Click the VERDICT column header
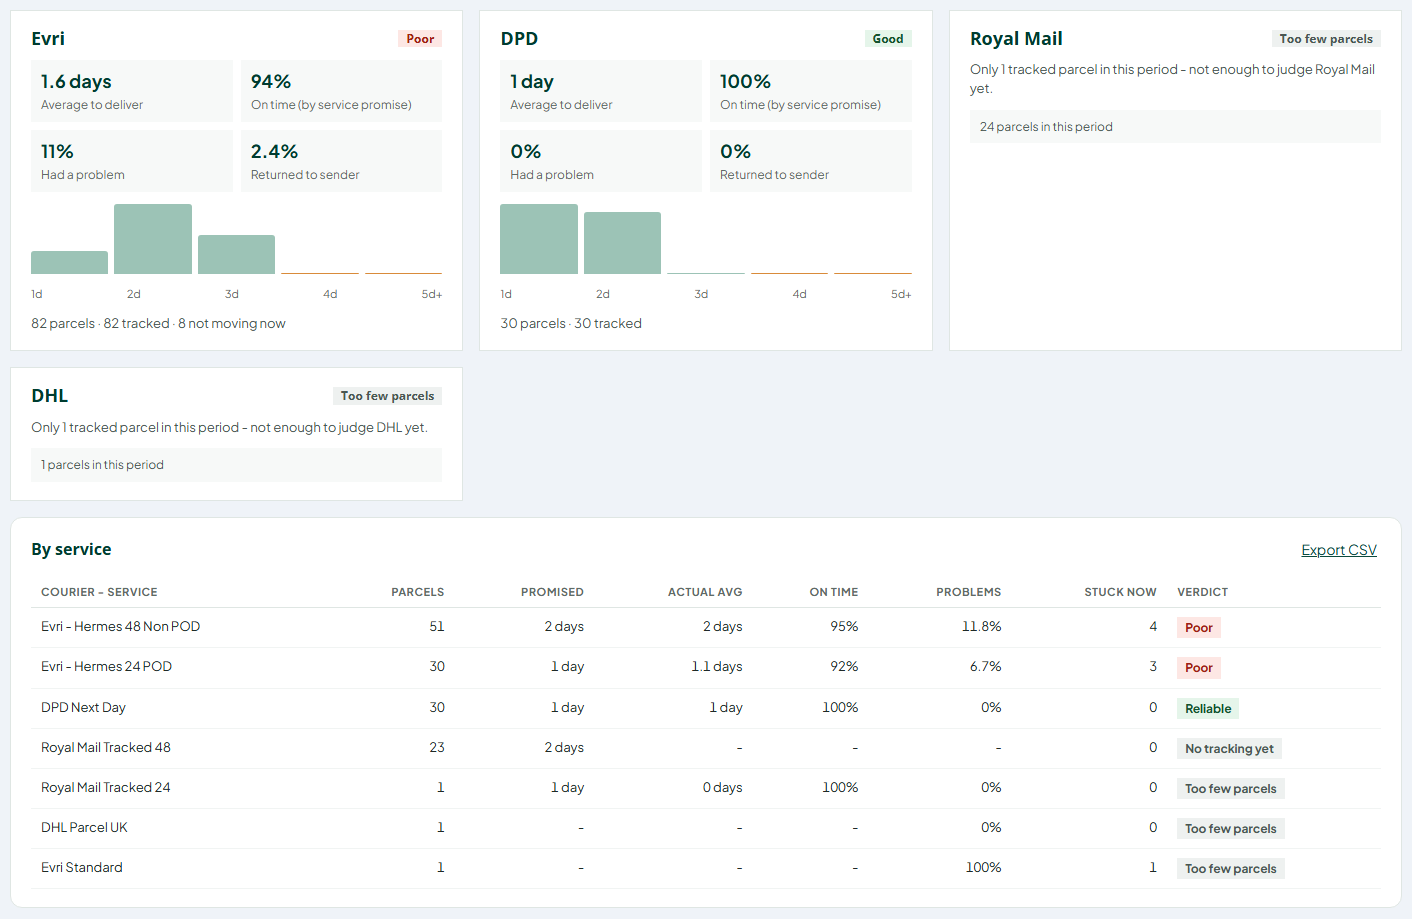This screenshot has height=919, width=1412. tap(1202, 592)
